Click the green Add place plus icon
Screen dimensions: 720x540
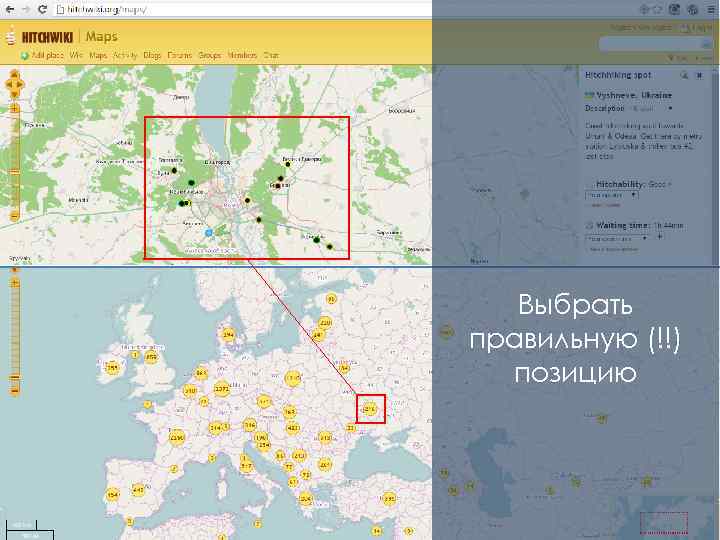[24, 56]
